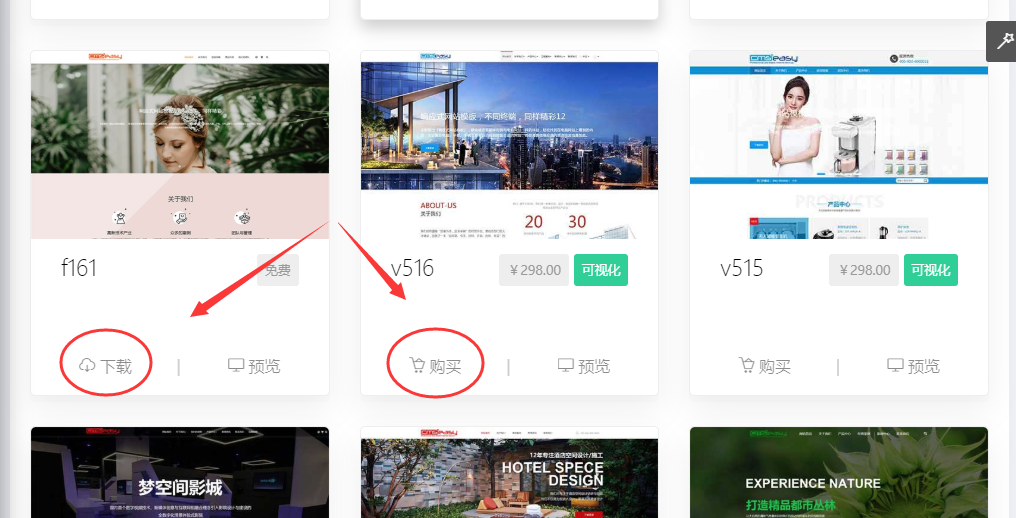
Task: Click the v515 template title
Action: coord(741,269)
